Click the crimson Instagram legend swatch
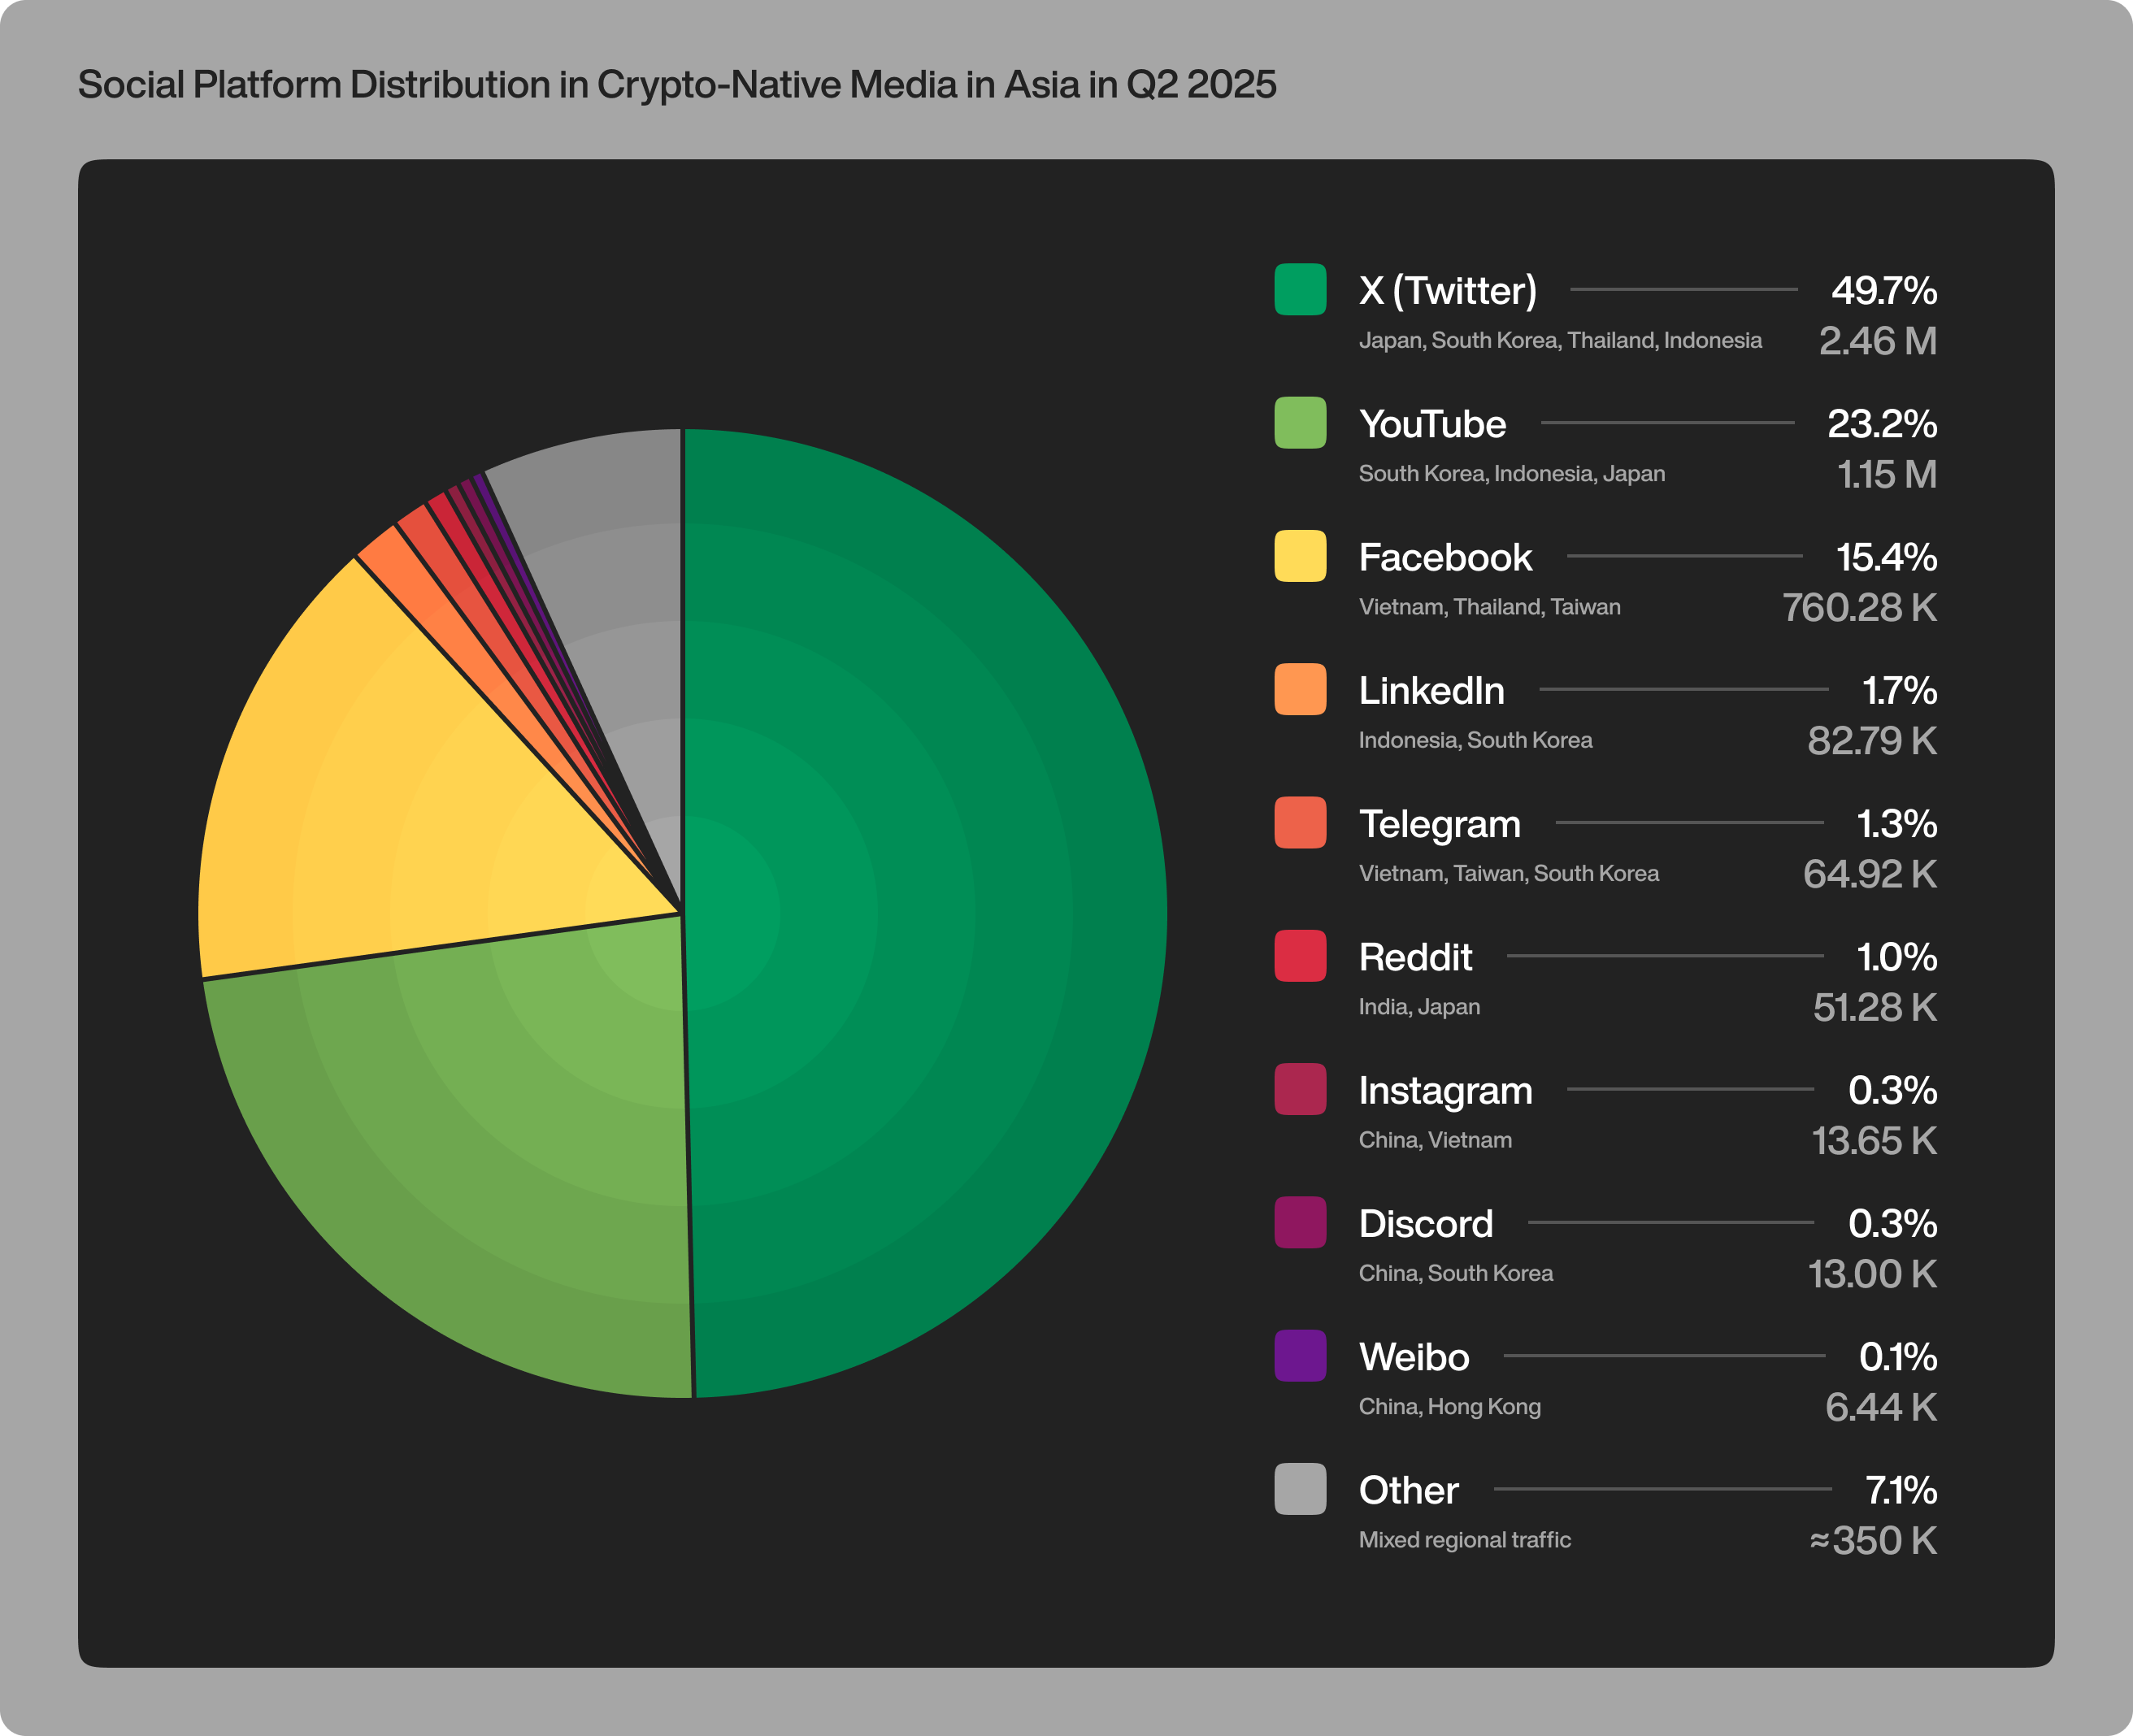This screenshot has width=2133, height=1736. point(1300,1089)
